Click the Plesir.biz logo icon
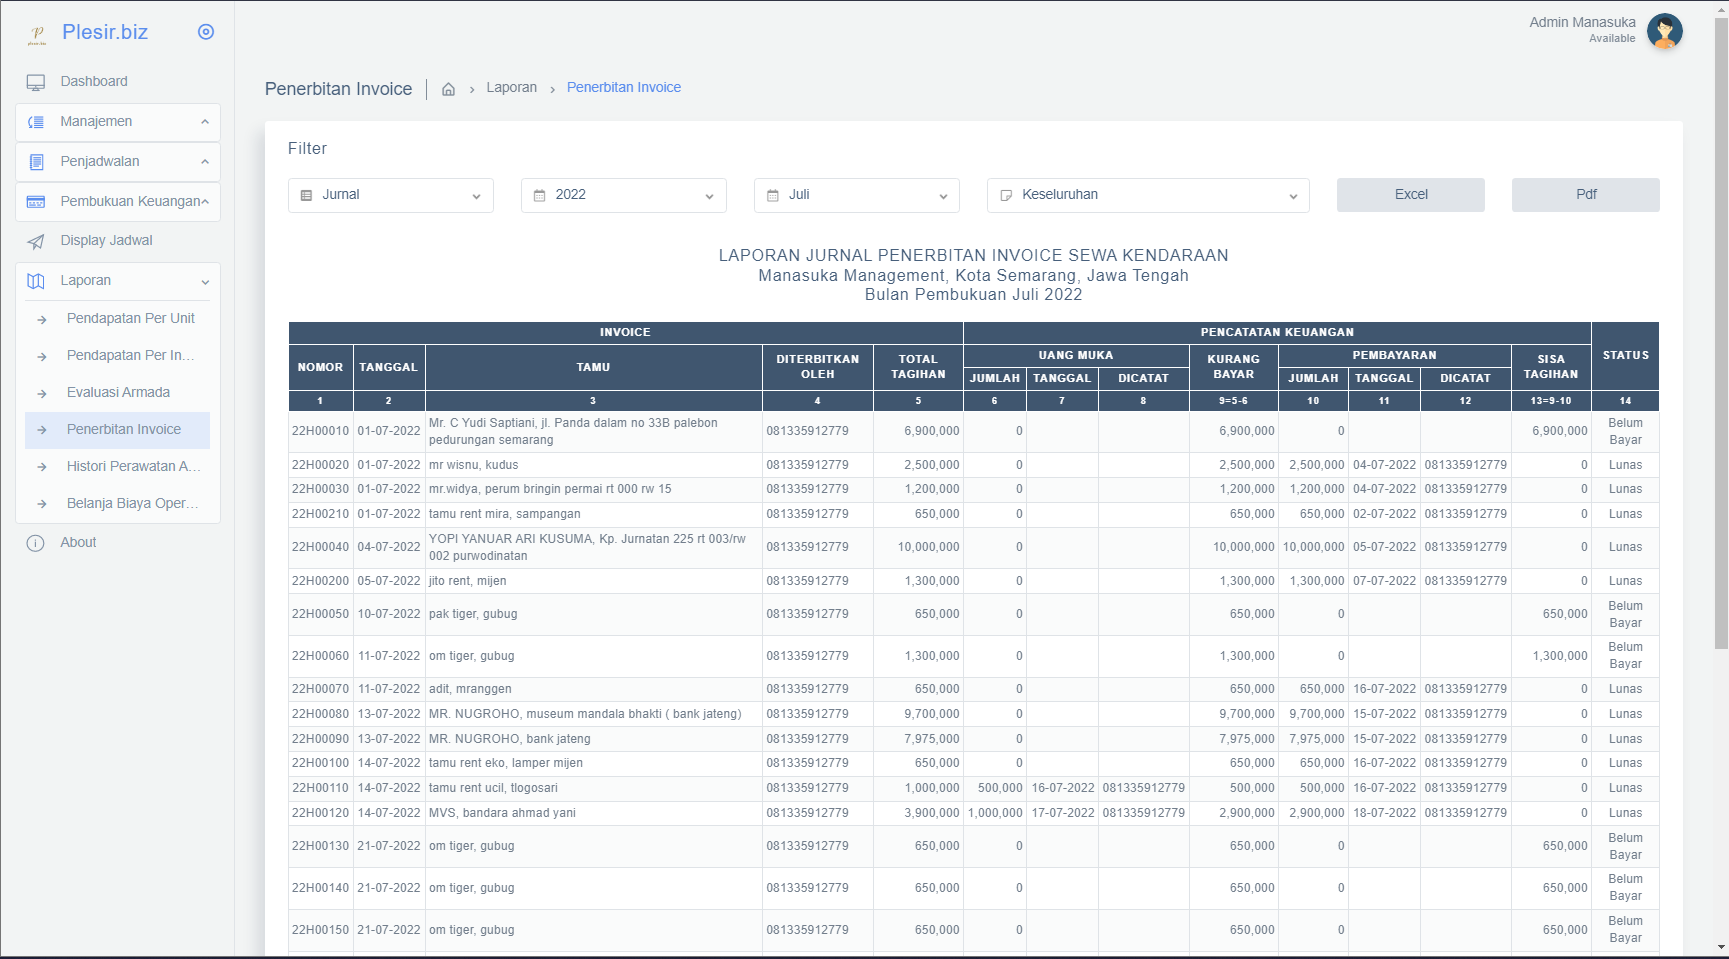This screenshot has height=959, width=1729. click(37, 34)
